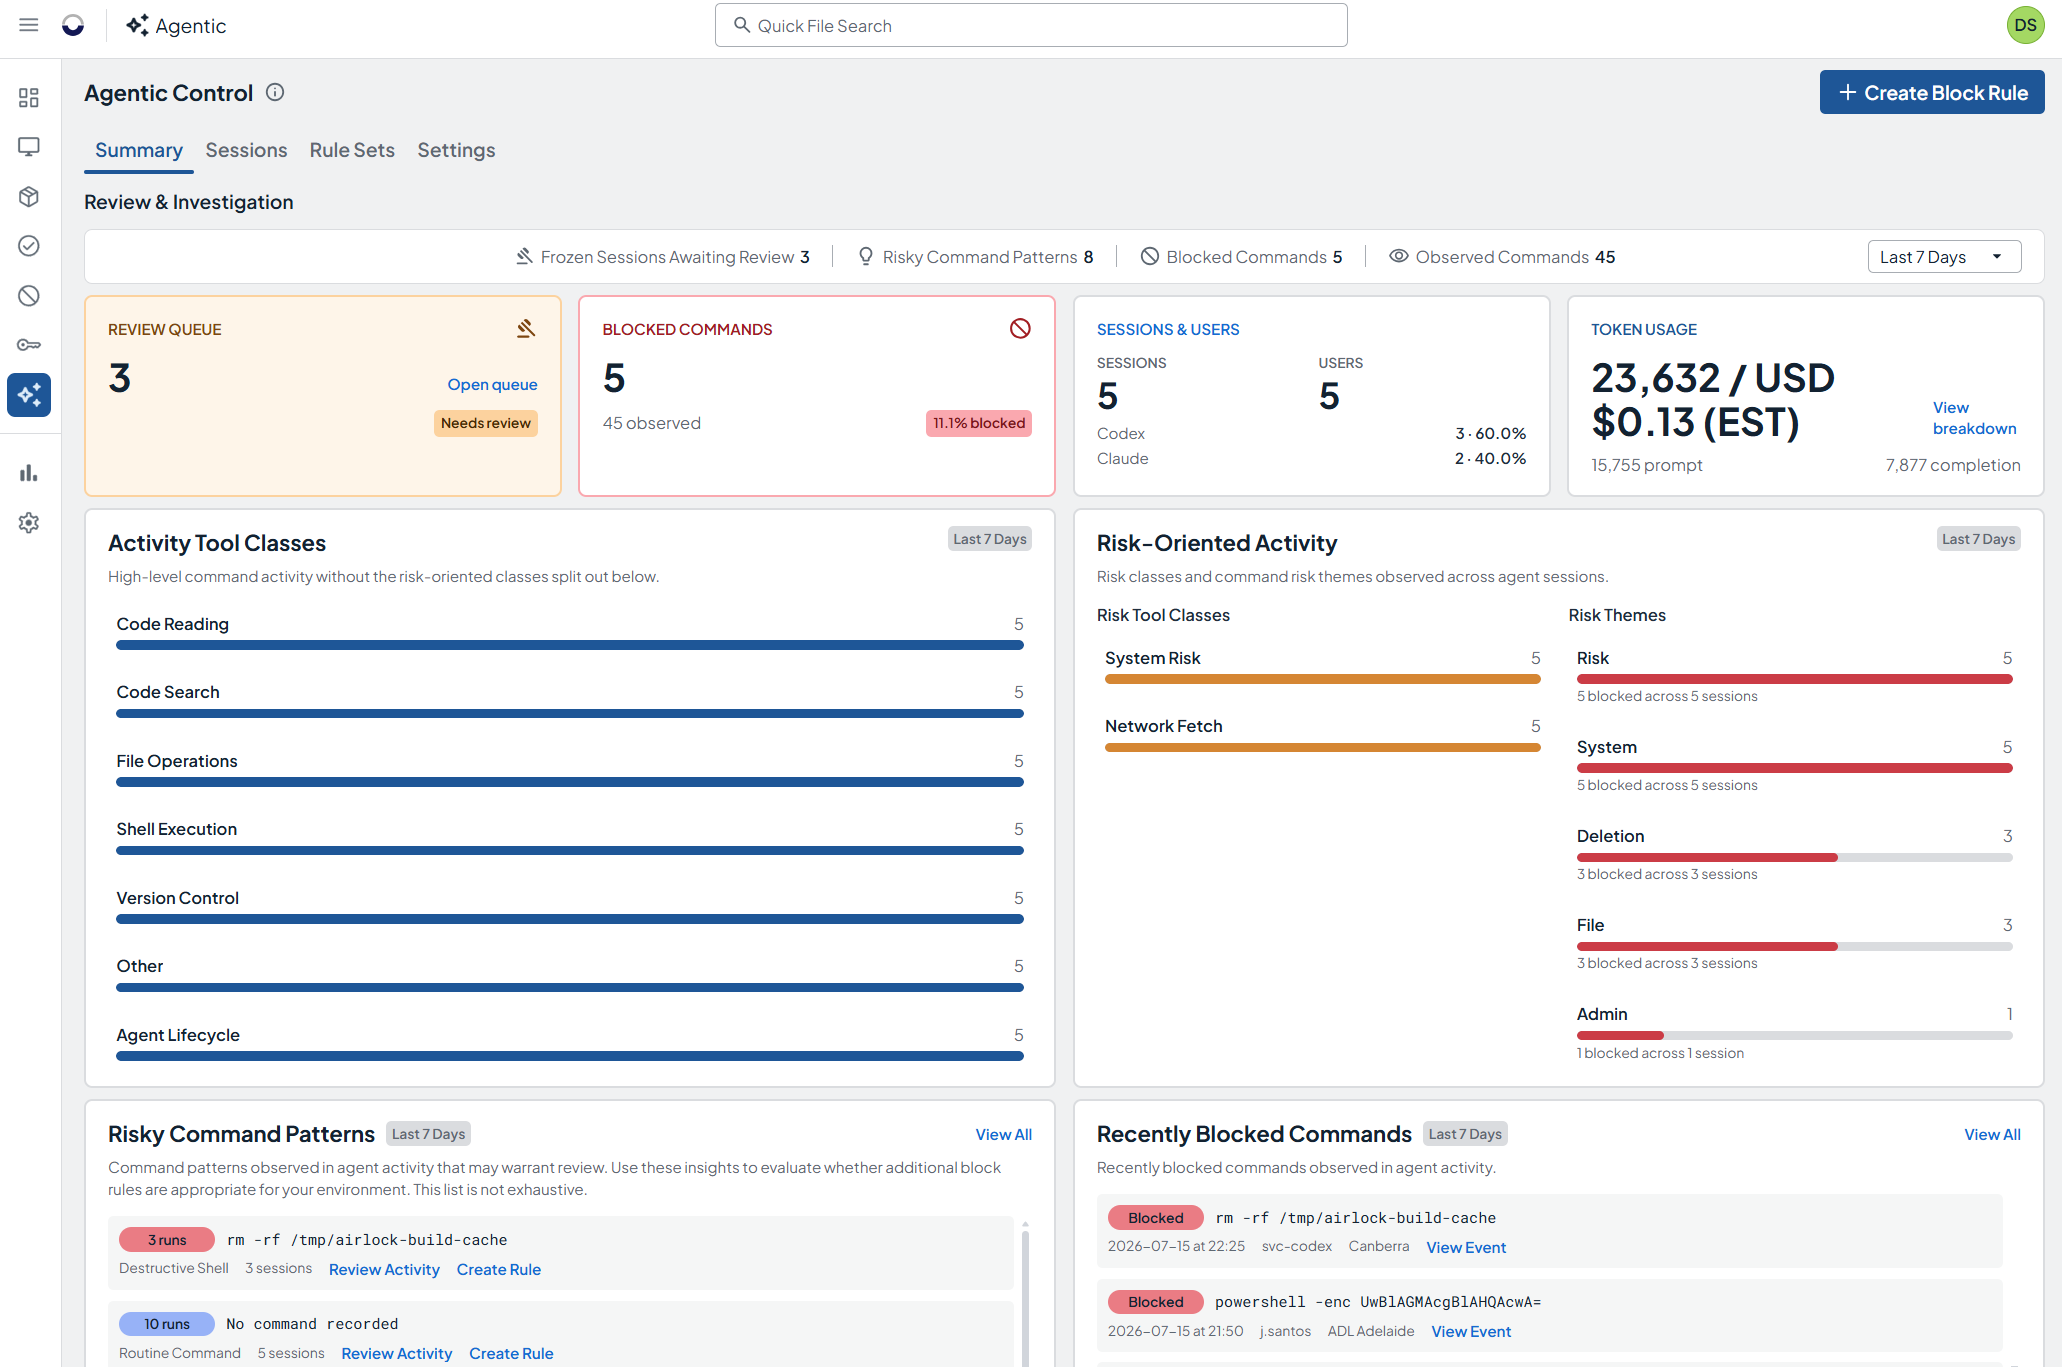This screenshot has width=2062, height=1367.
Task: Click the Network Fetch risk class row
Action: coord(1322,735)
